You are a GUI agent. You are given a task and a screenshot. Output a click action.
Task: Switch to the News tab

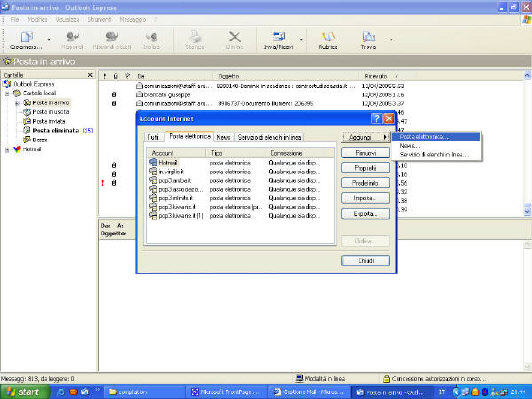pyautogui.click(x=223, y=137)
